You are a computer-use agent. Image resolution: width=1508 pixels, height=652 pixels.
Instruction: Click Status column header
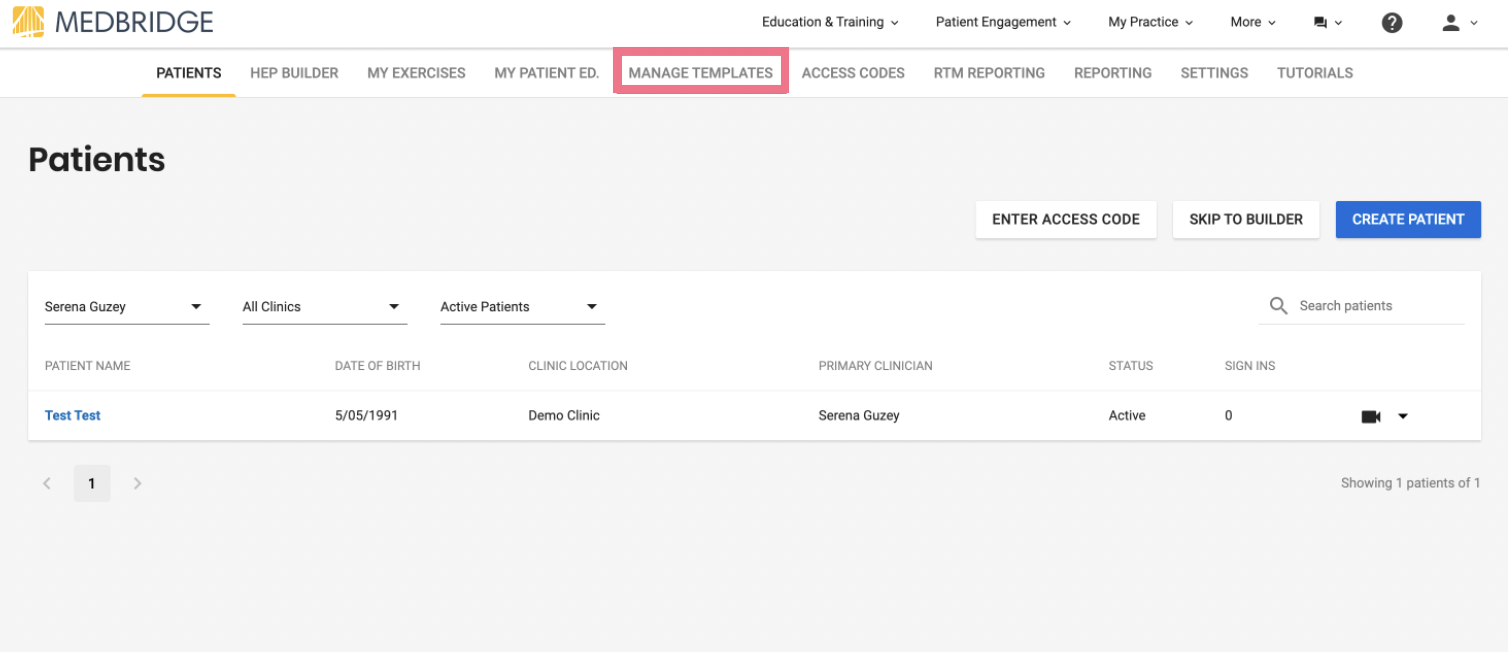[x=1131, y=366]
